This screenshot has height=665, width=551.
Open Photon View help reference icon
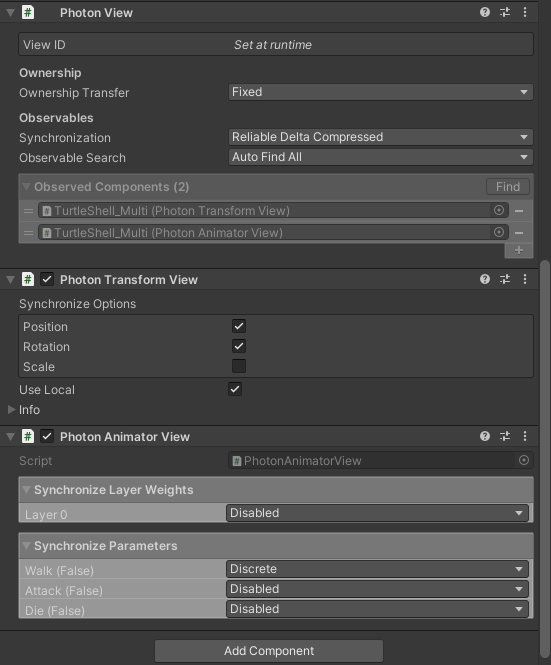click(485, 12)
